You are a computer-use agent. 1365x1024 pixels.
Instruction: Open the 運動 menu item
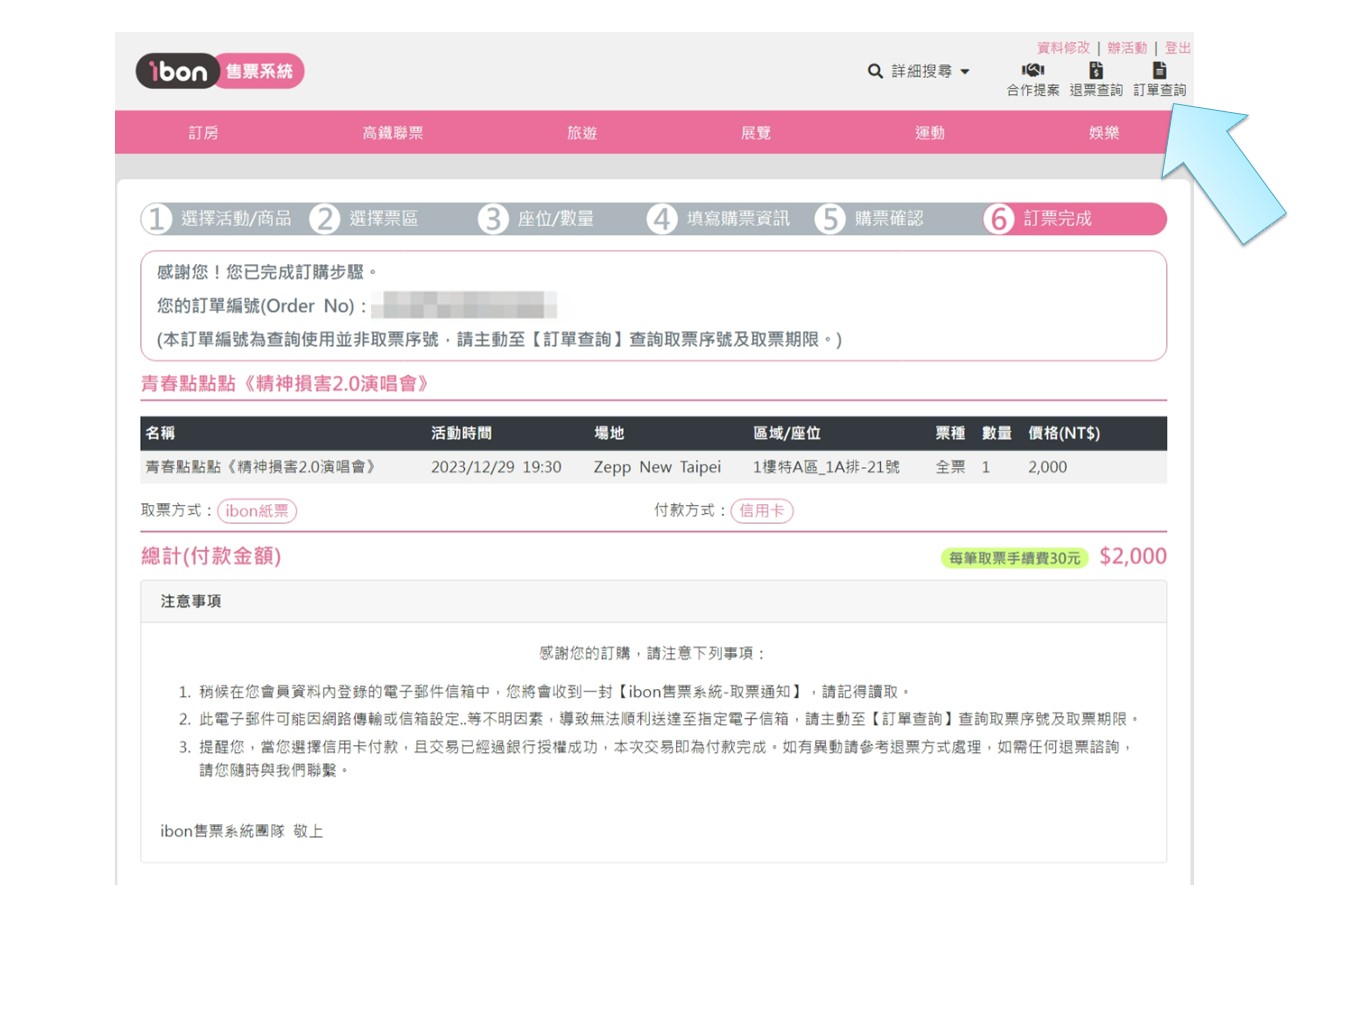point(930,132)
